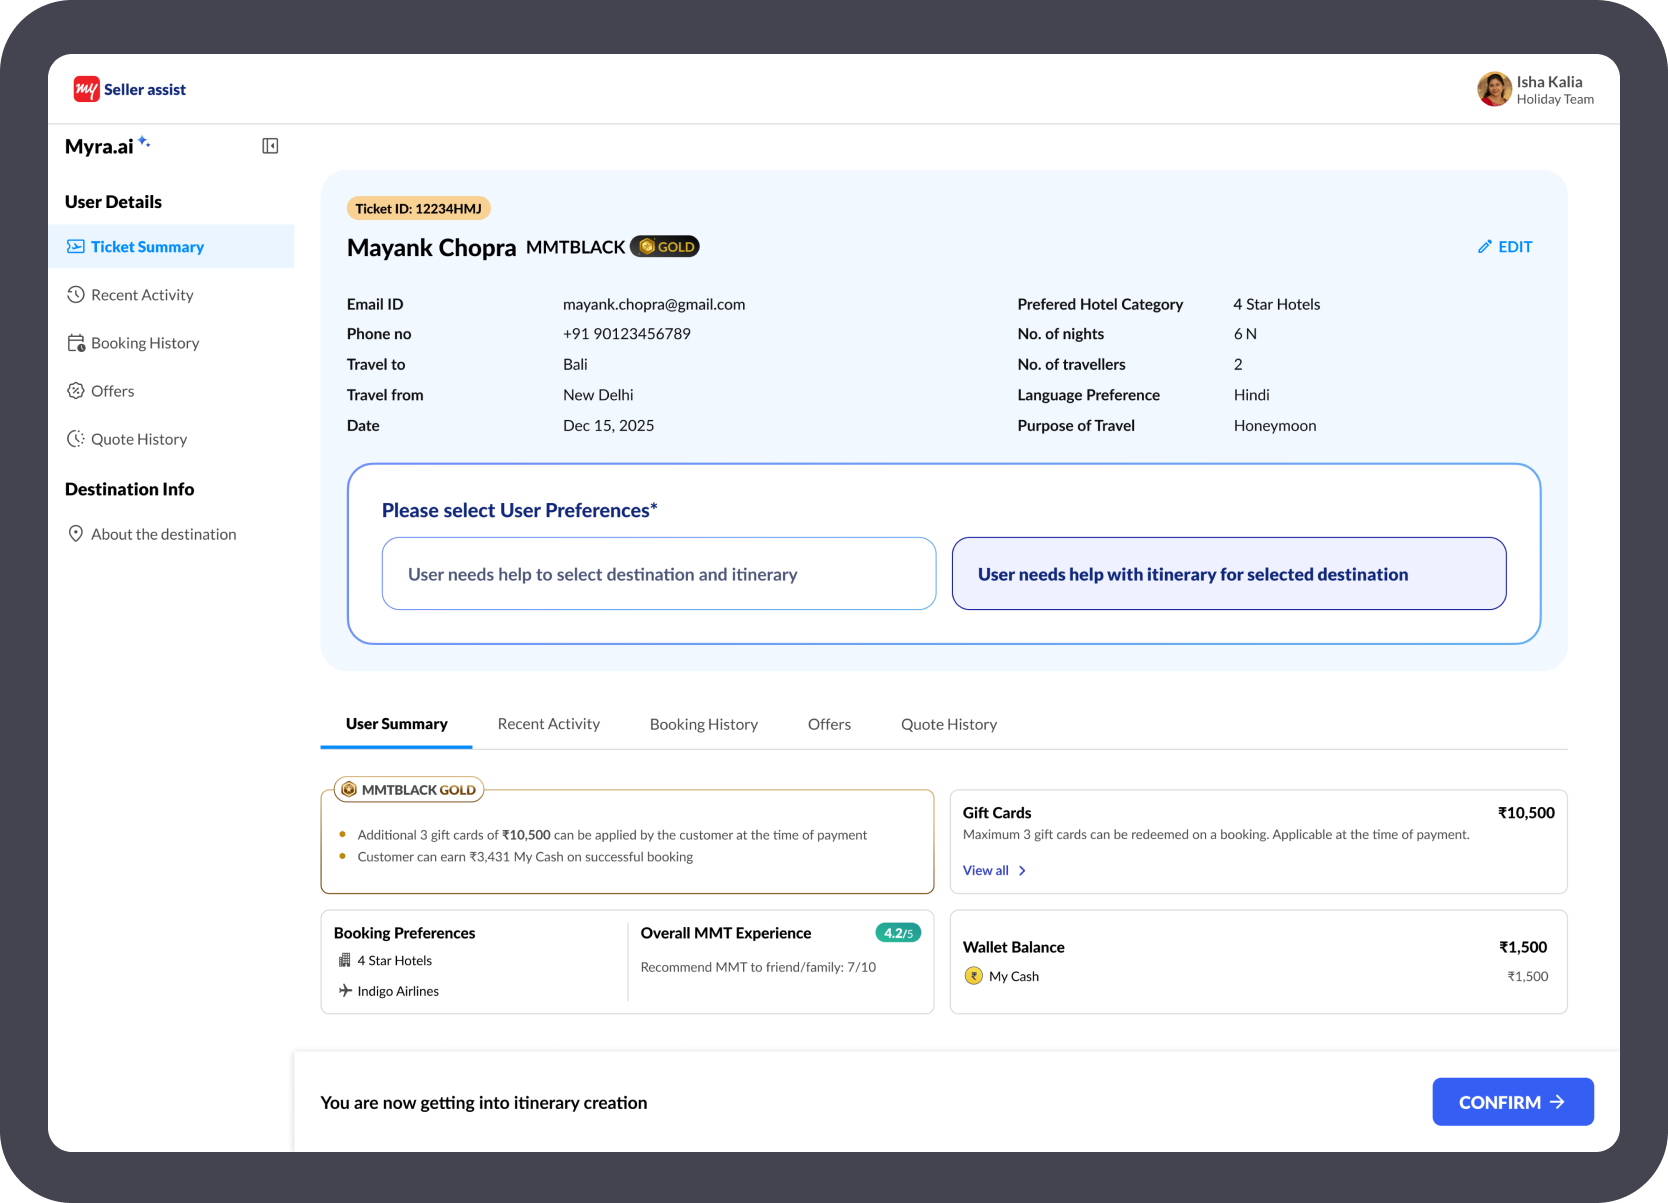Image resolution: width=1668 pixels, height=1203 pixels.
Task: Click the purpose of travel value Honeymoon
Action: click(x=1275, y=426)
